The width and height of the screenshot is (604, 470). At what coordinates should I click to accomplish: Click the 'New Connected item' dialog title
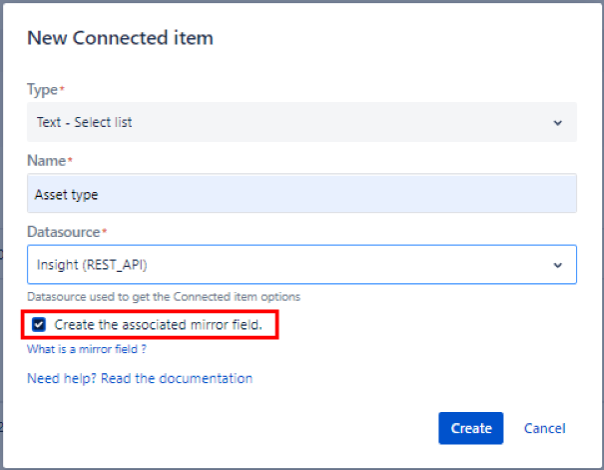pos(120,38)
